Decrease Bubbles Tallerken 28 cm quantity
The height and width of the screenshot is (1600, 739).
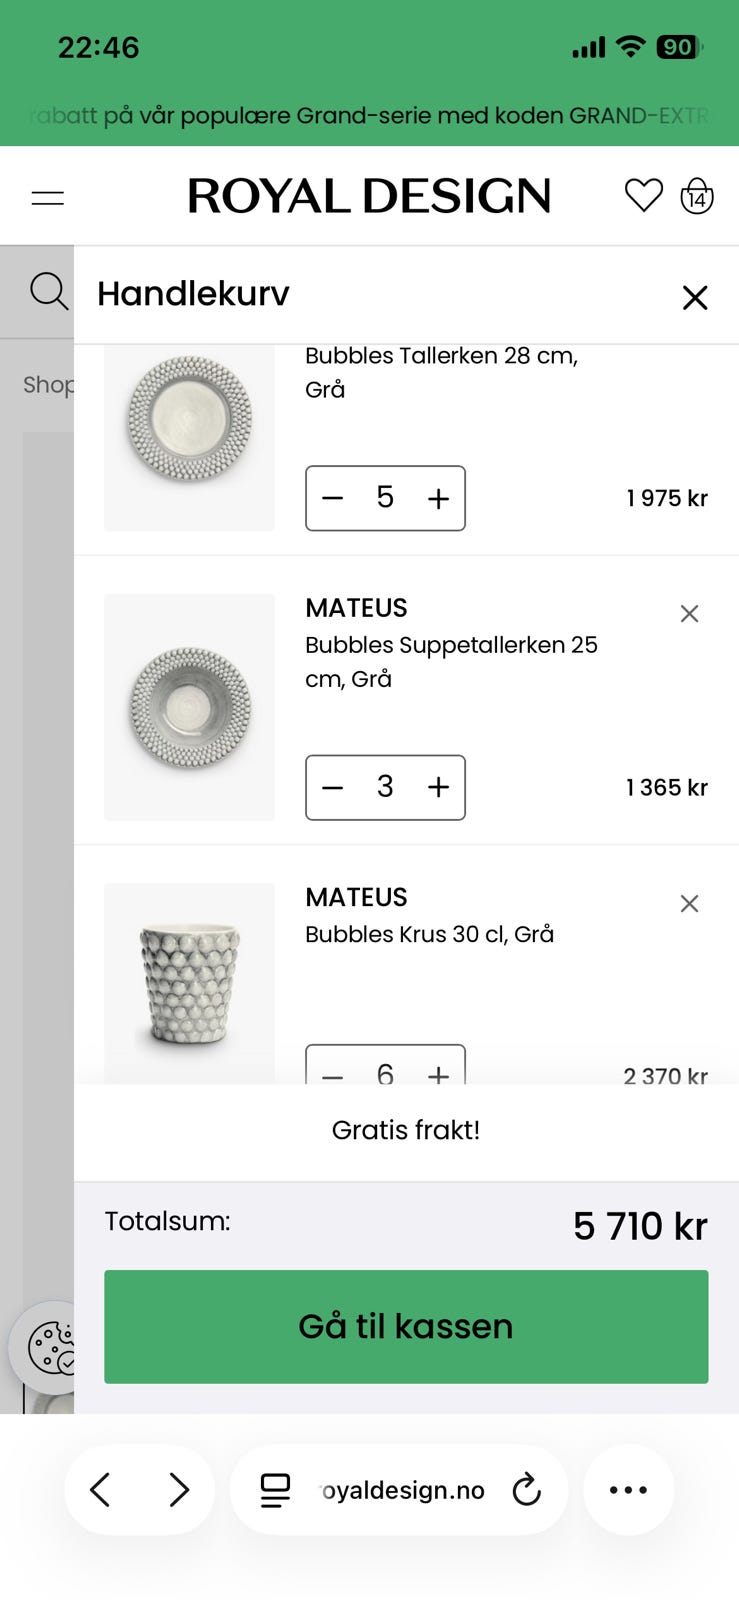click(333, 498)
